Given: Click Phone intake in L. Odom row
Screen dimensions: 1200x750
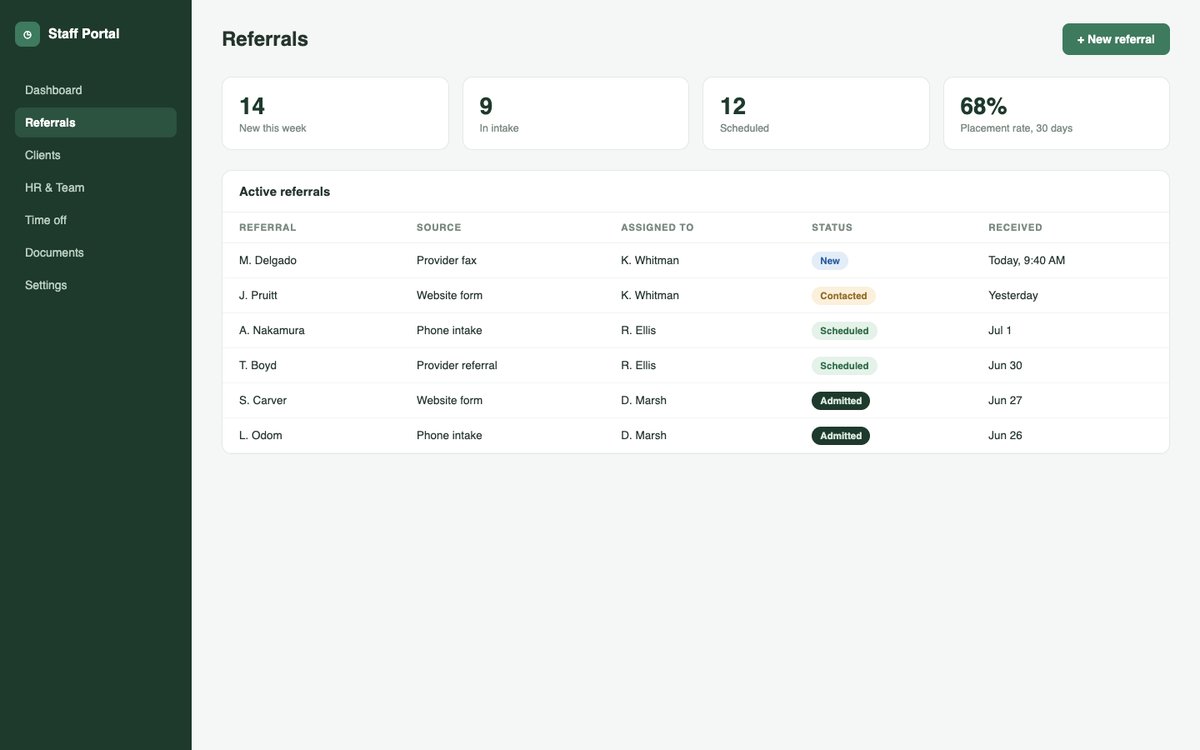Looking at the screenshot, I should (450, 435).
